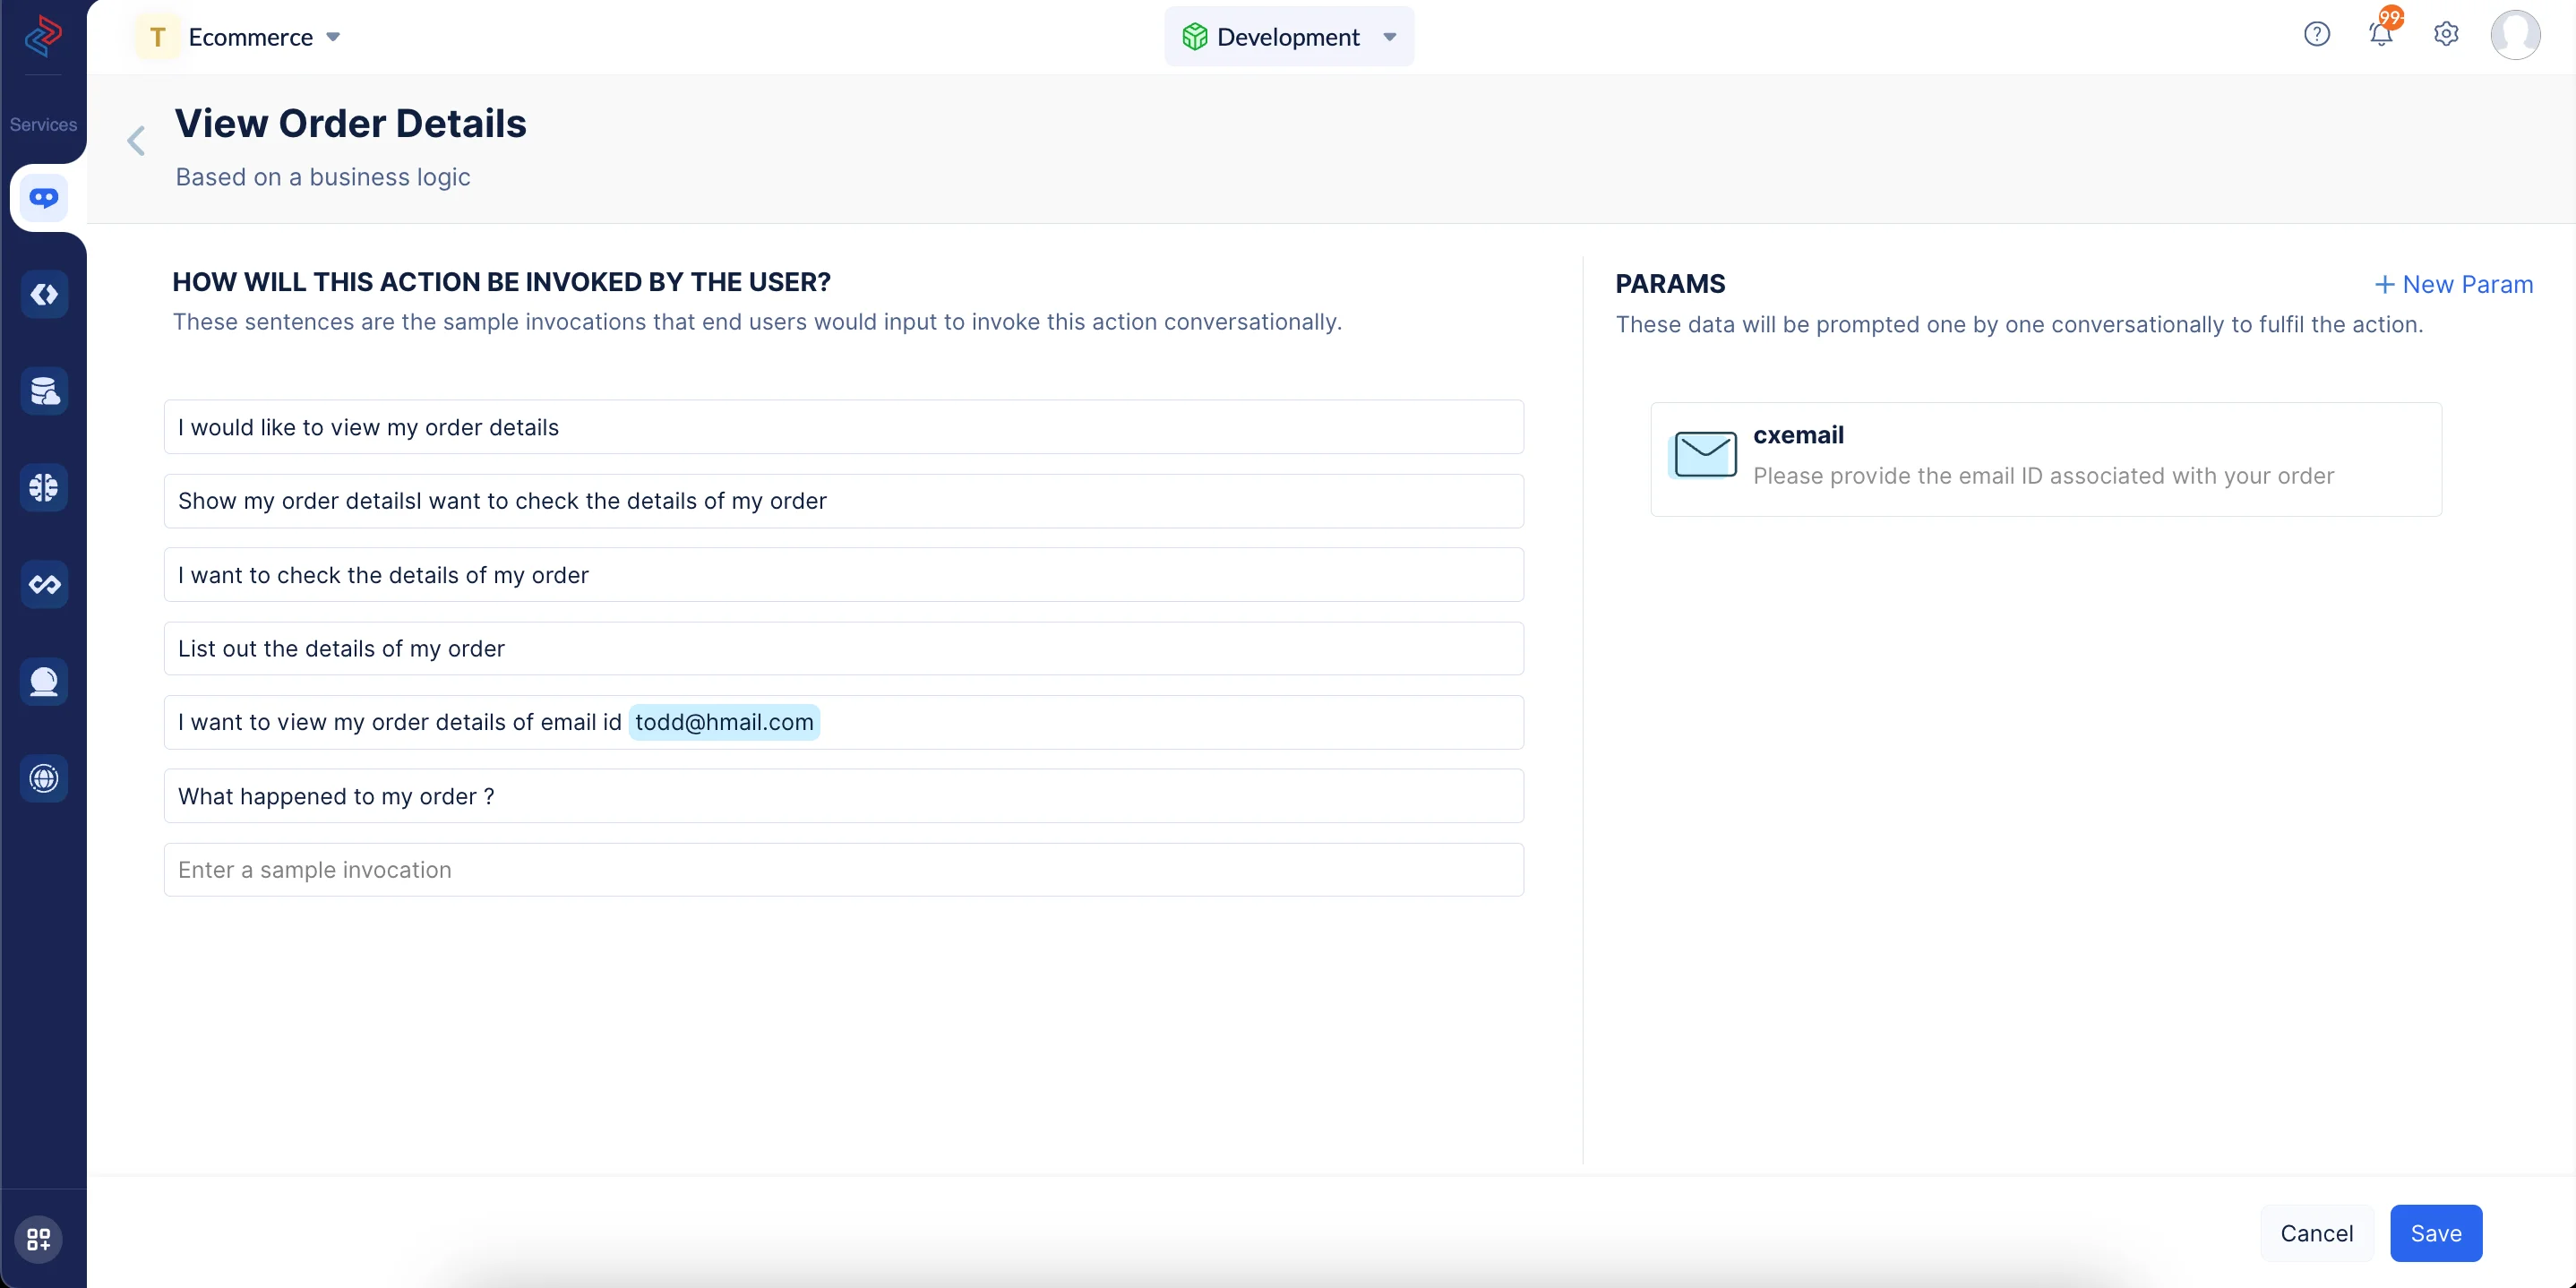
Task: Click the Save button
Action: pos(2435,1233)
